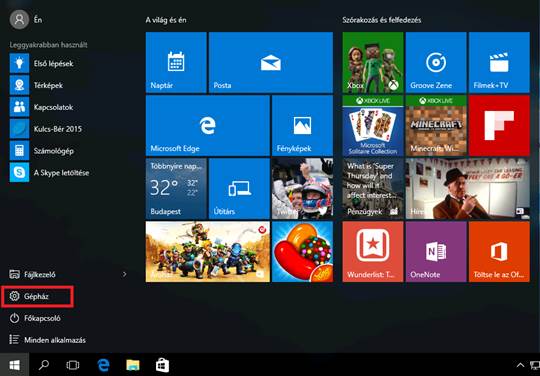Viewport: 540px width, 376px height.
Task: Open the Groove Zene tile
Action: tap(436, 62)
